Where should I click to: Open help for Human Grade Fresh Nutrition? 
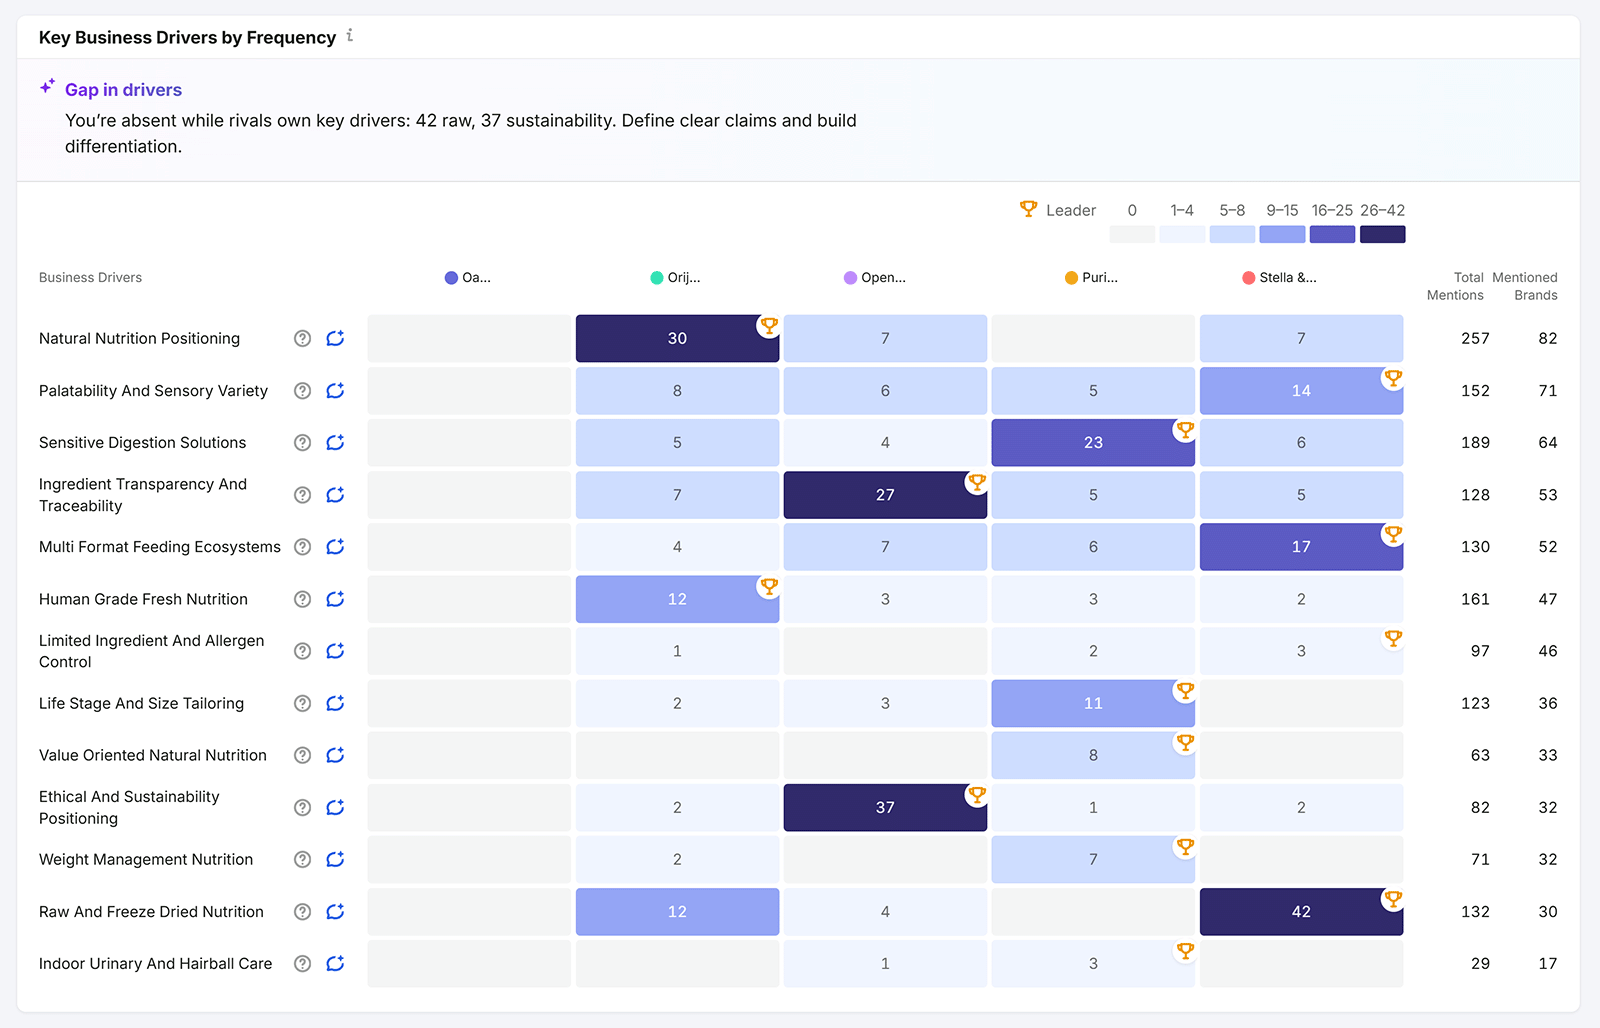pyautogui.click(x=302, y=599)
